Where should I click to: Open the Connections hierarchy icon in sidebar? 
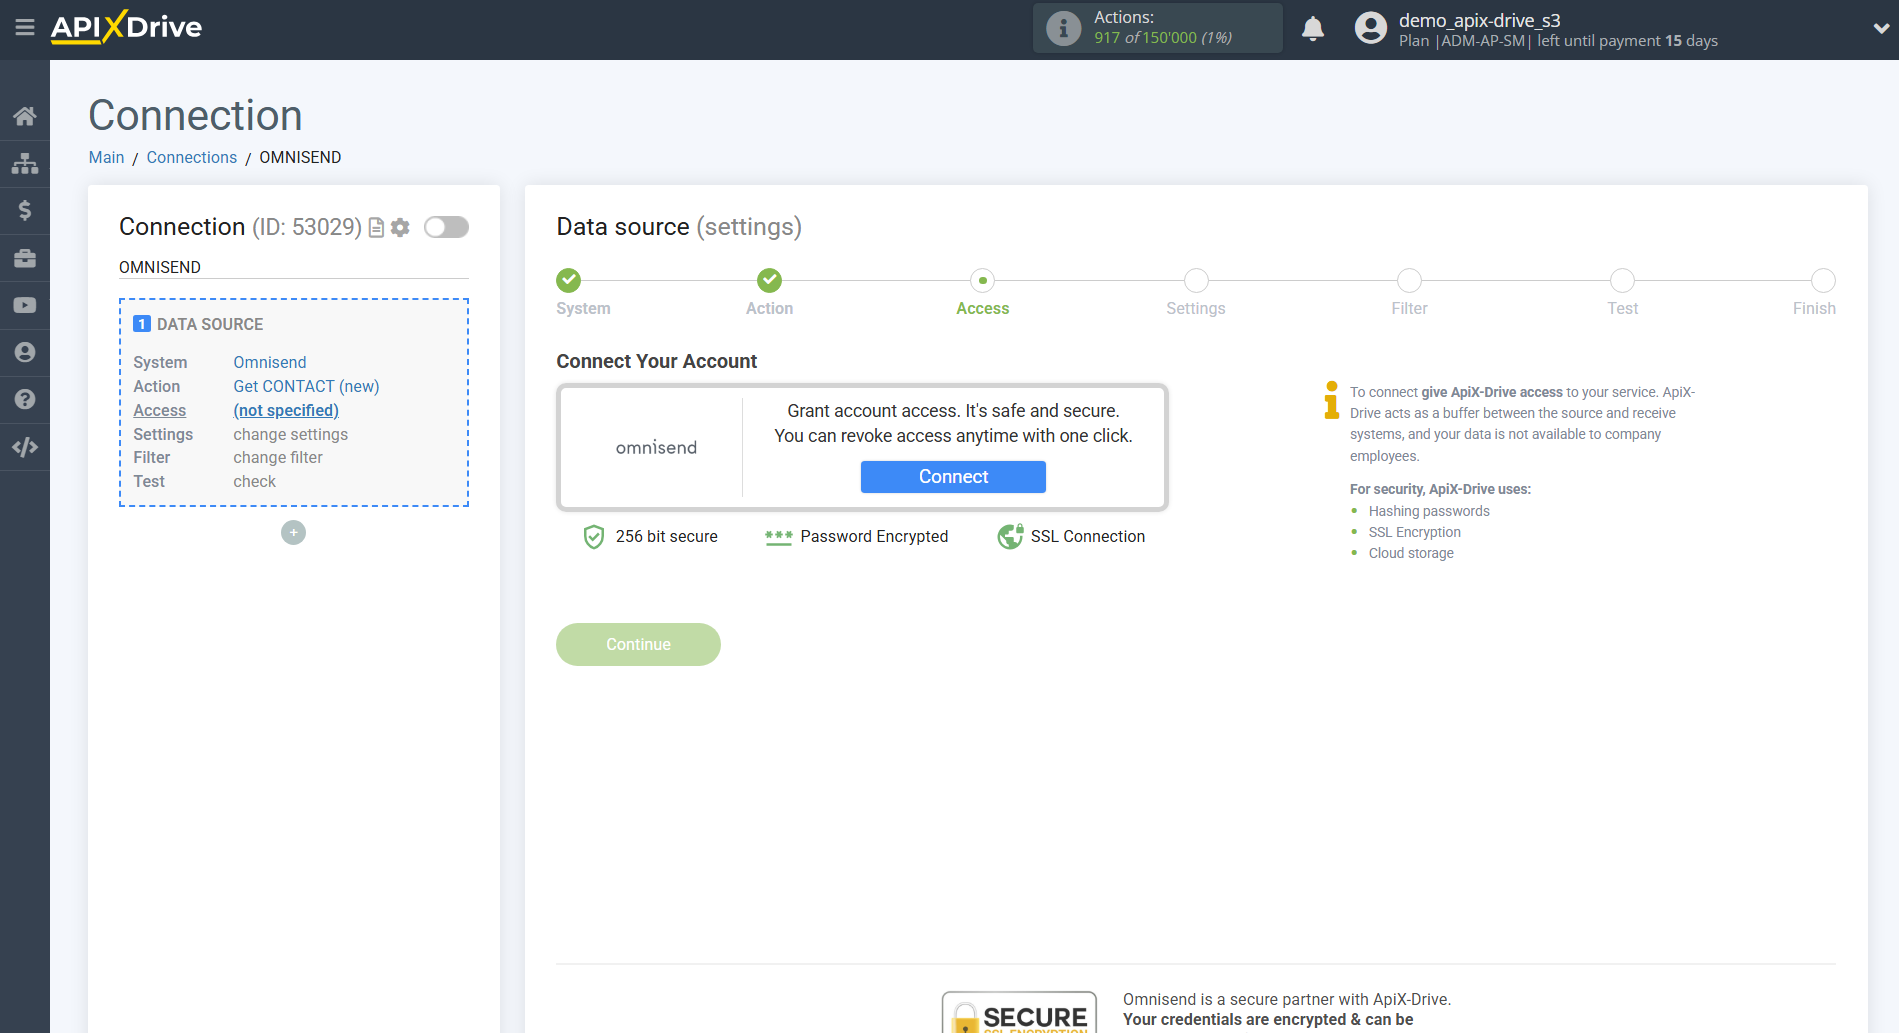click(x=25, y=163)
